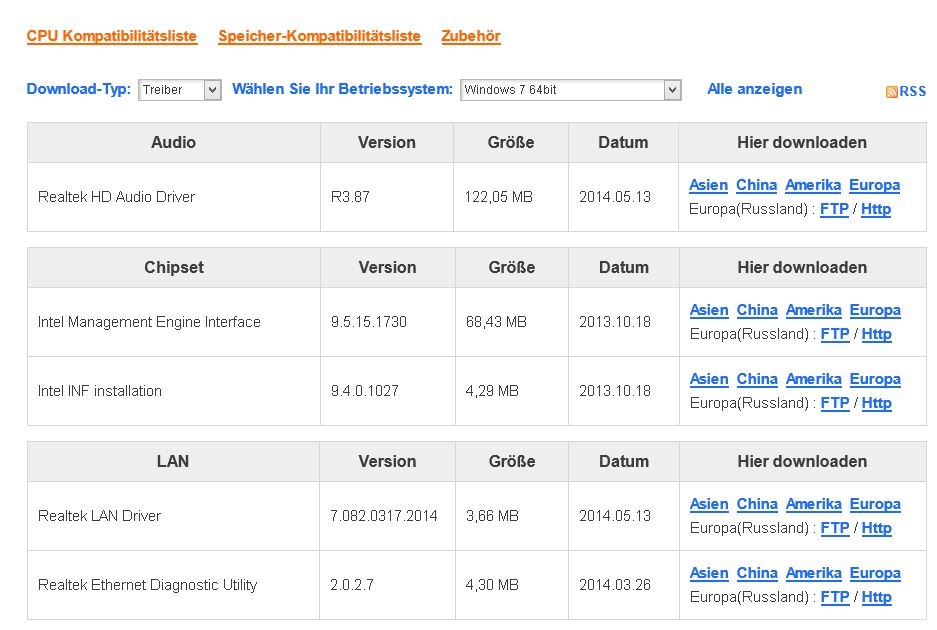Get Intel INF installation via FTP
937x630 pixels.
(835, 403)
